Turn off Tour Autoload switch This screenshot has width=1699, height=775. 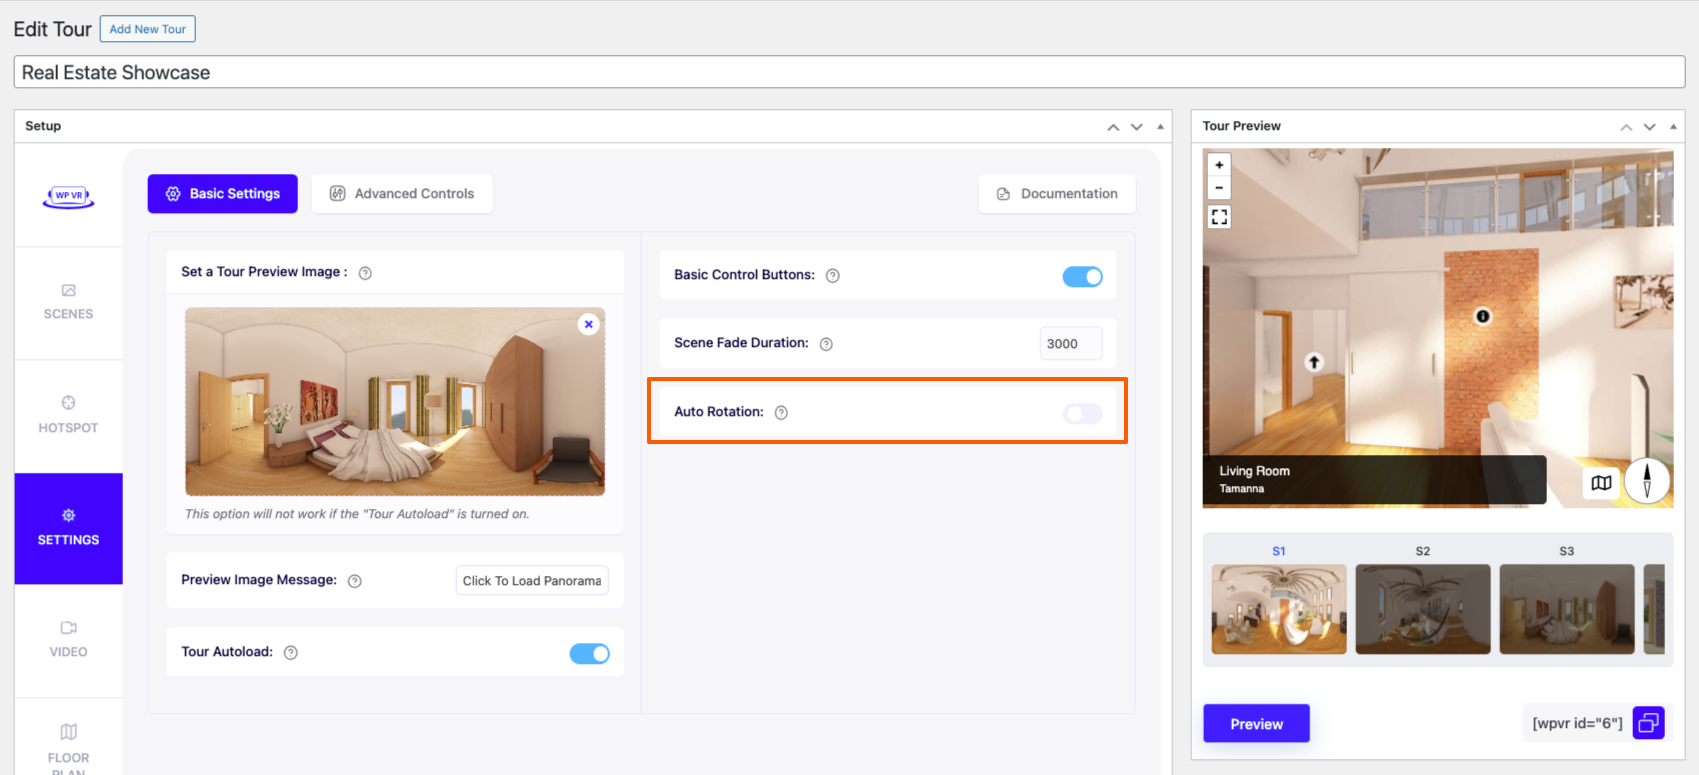click(x=589, y=653)
